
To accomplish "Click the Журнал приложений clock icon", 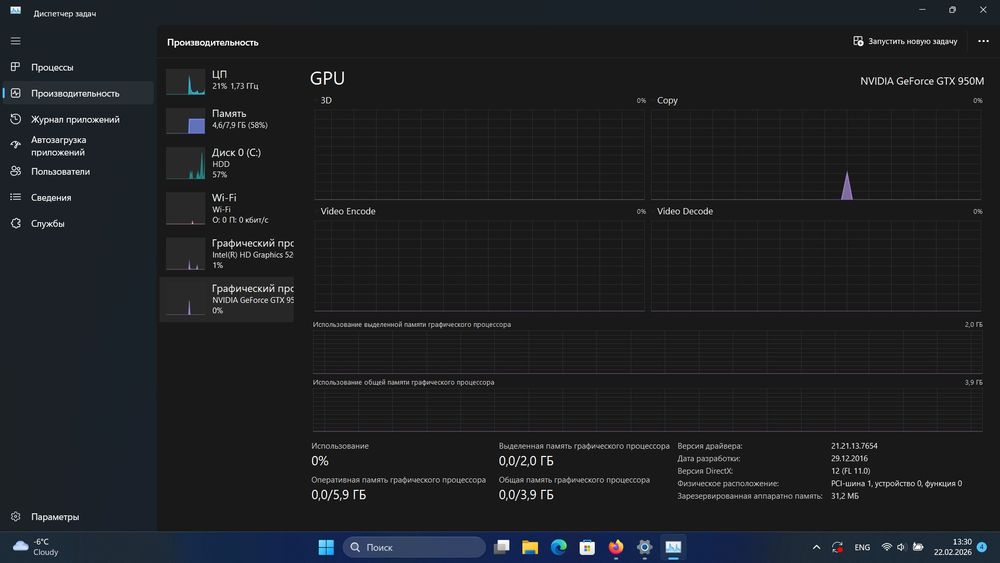I will click(15, 119).
